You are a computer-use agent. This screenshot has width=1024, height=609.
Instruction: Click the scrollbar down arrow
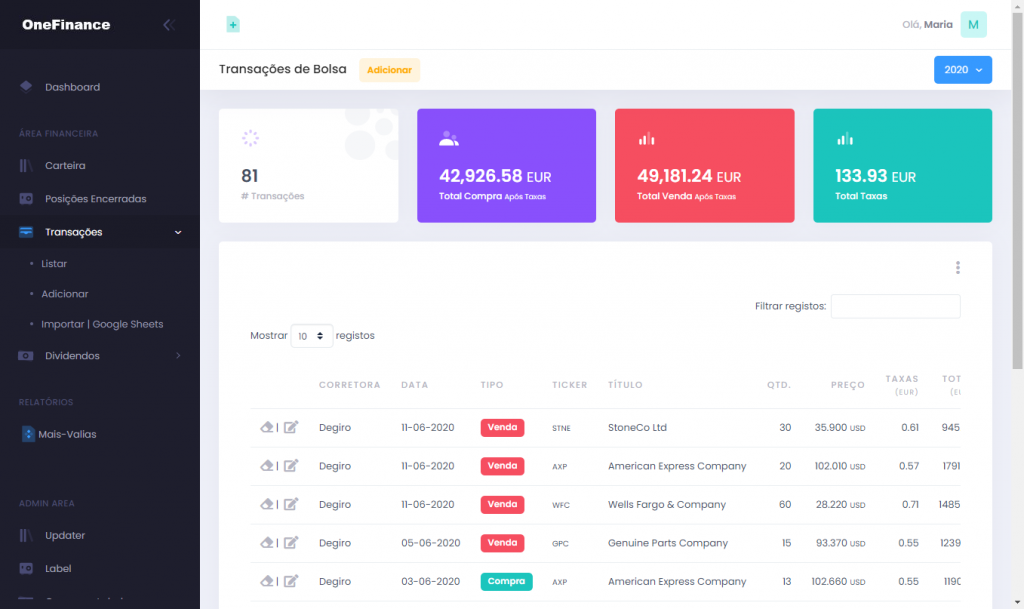point(1017,602)
